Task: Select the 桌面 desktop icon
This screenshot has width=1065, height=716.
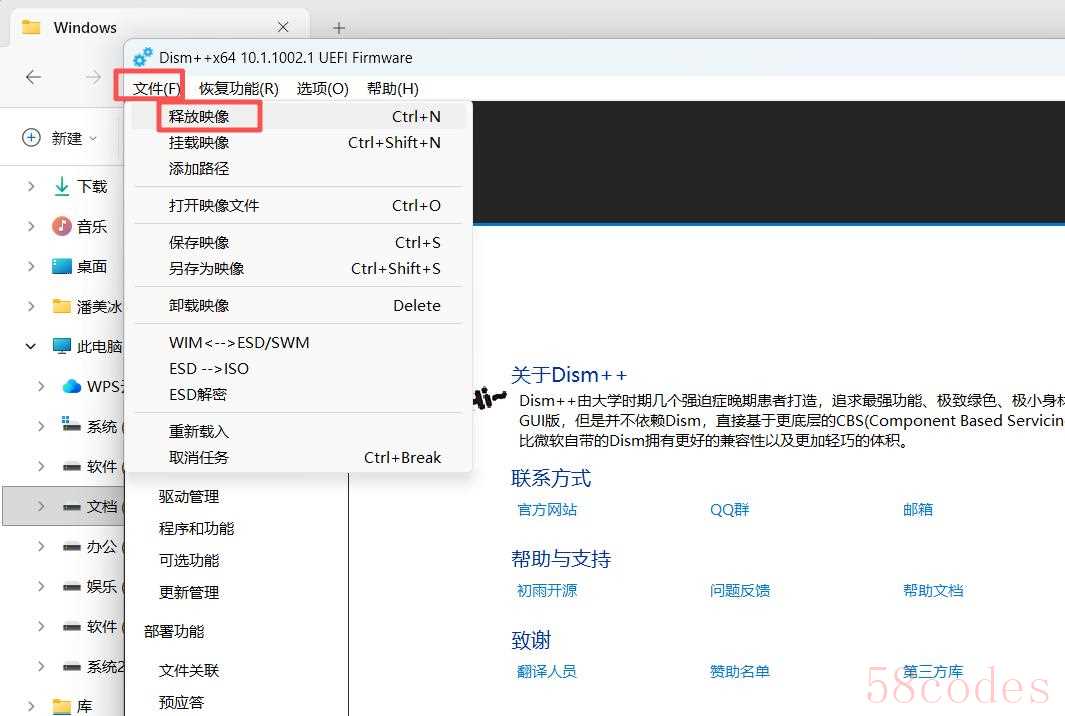Action: click(62, 266)
